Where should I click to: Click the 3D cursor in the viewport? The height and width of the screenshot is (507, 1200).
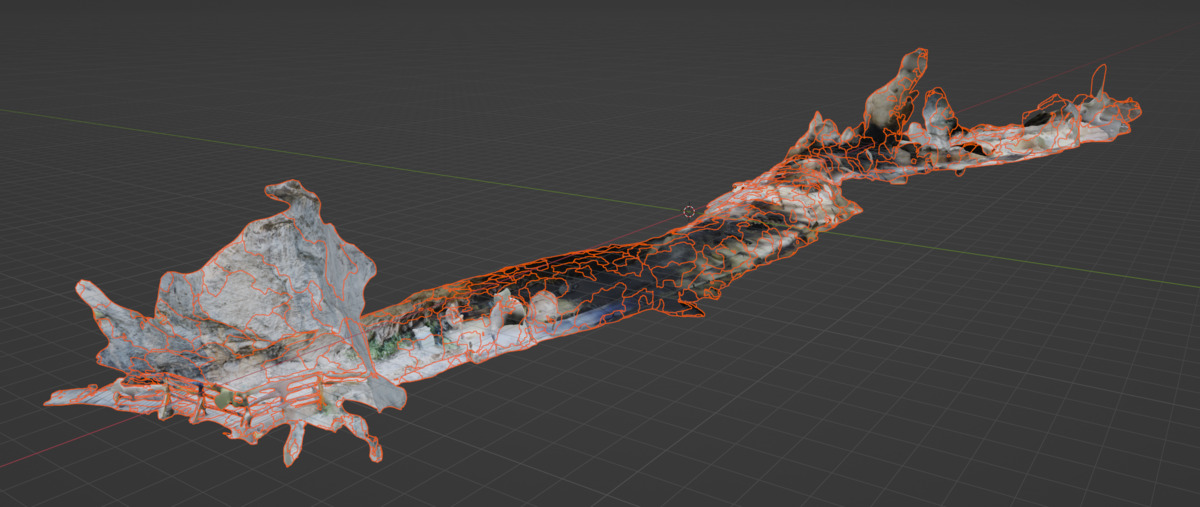click(688, 211)
